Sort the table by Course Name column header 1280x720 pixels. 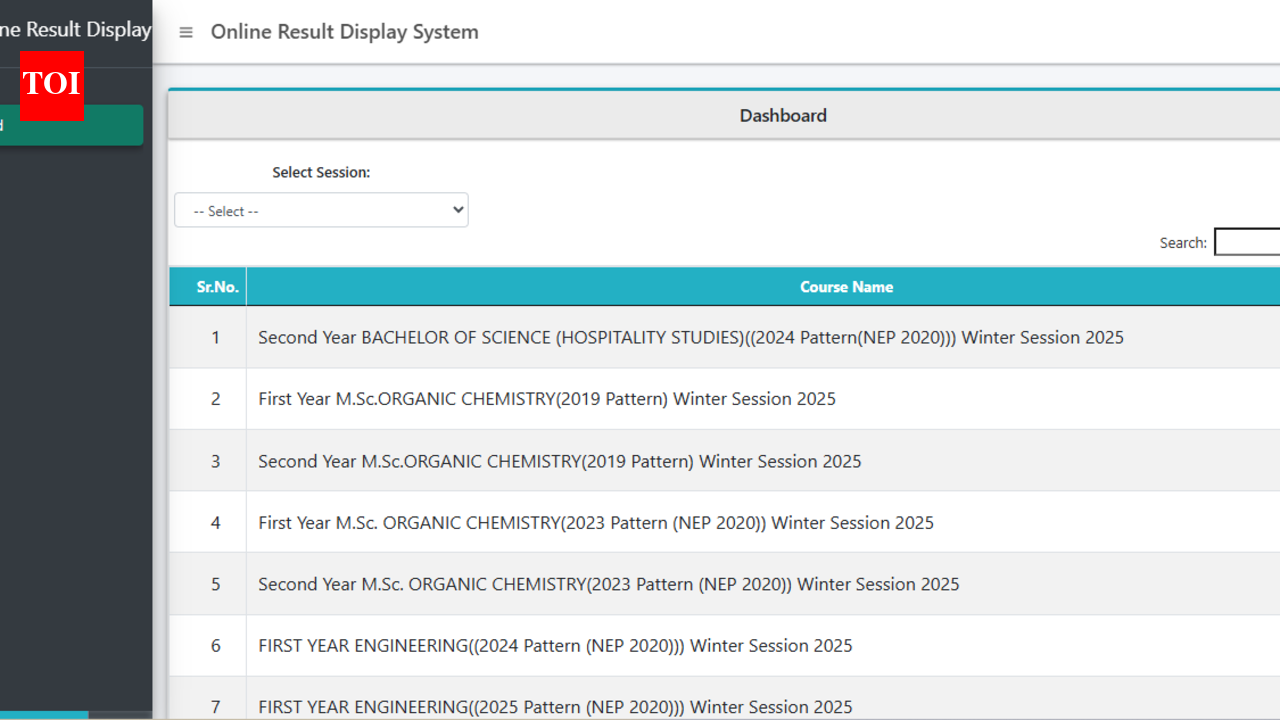click(847, 287)
